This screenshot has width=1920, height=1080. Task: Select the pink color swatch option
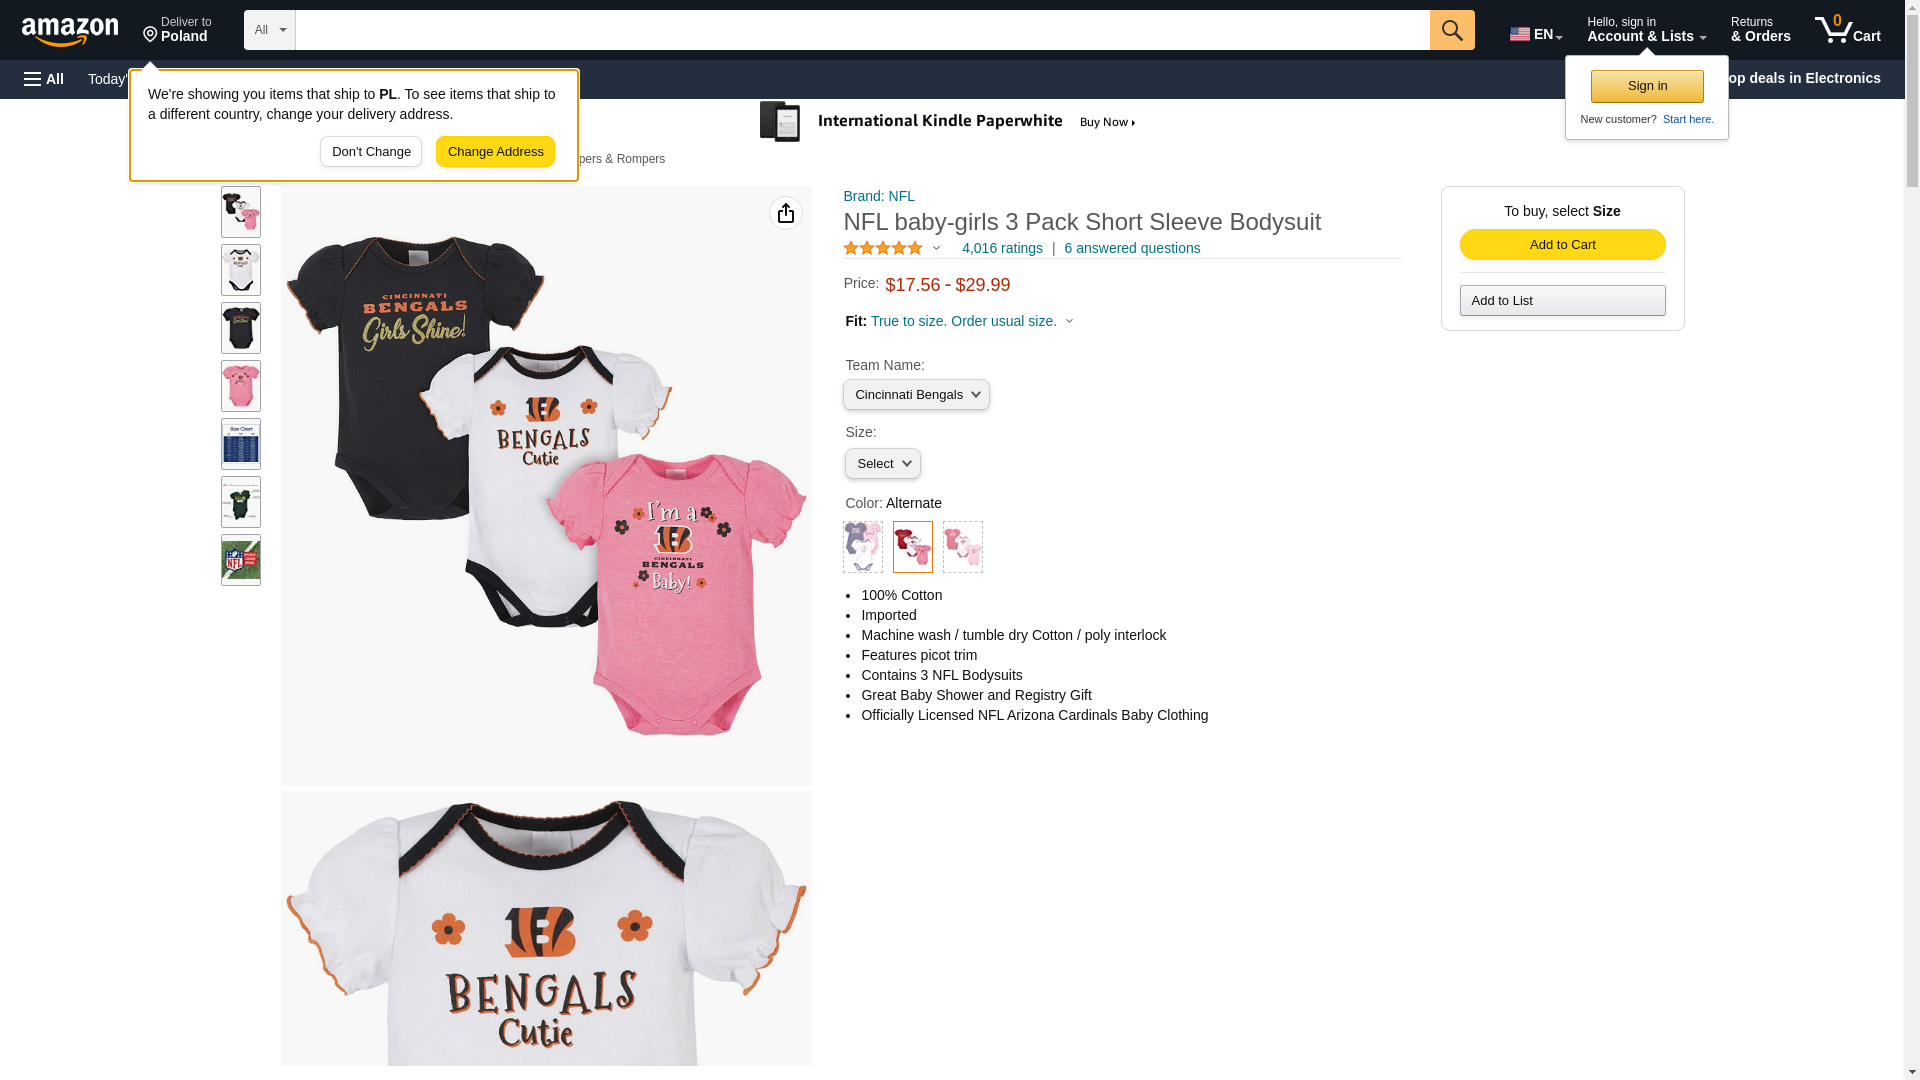(x=962, y=547)
